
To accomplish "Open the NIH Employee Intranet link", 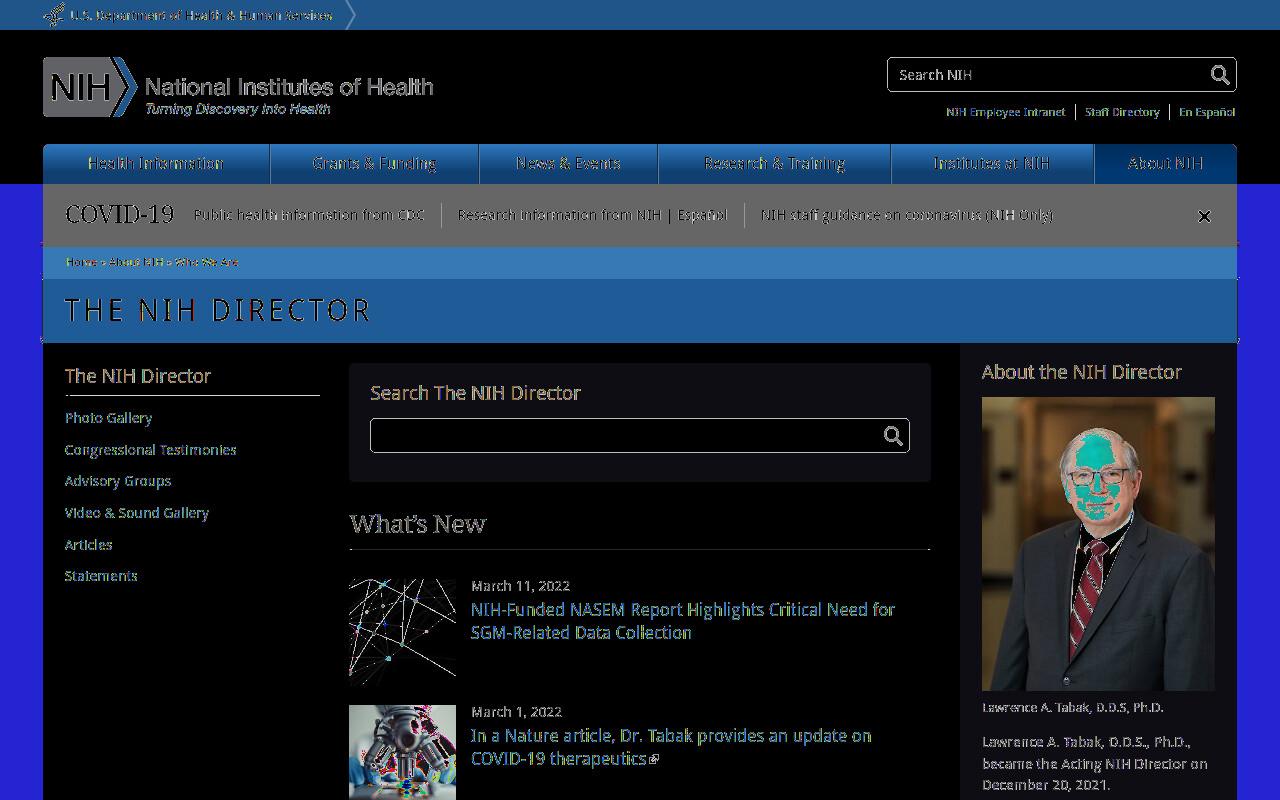I will point(1006,112).
